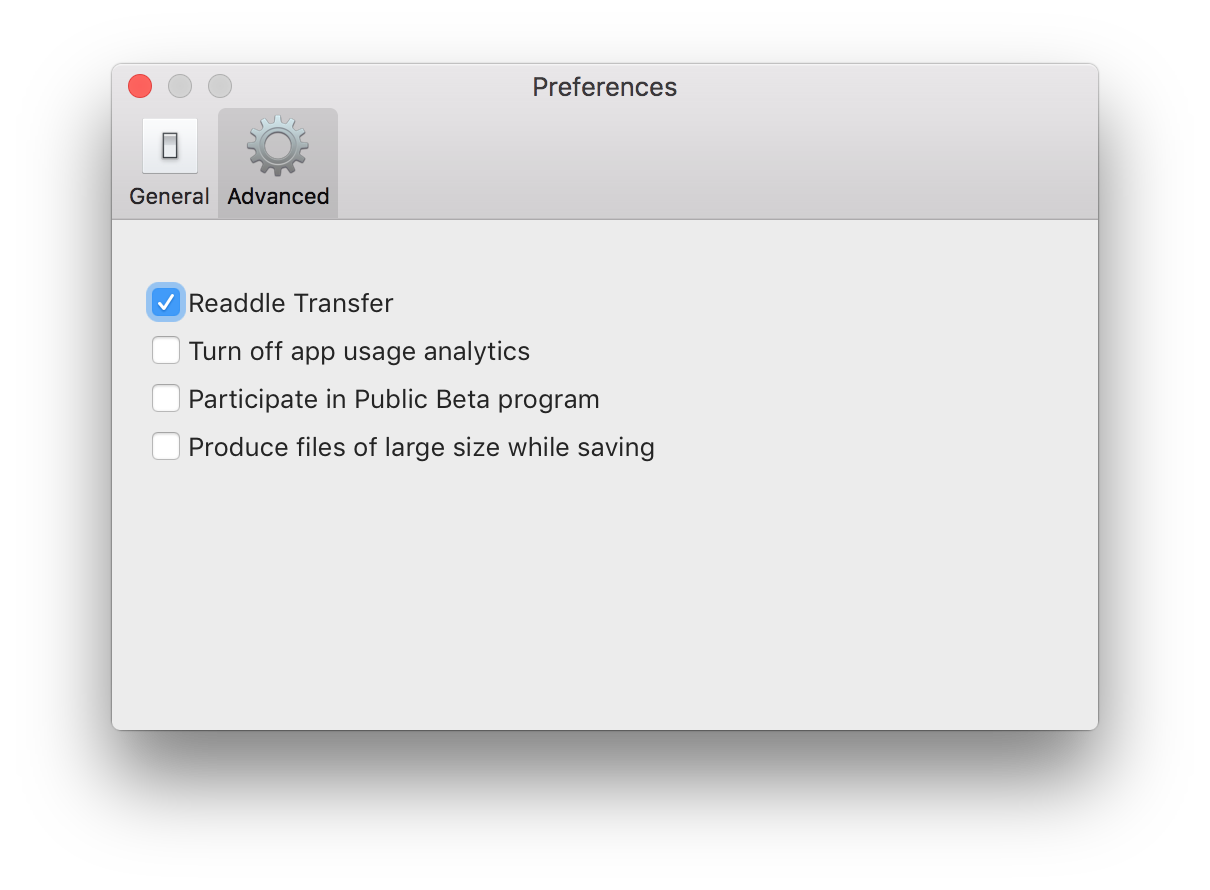Click the Advanced gear icon
1210x890 pixels.
click(x=278, y=147)
